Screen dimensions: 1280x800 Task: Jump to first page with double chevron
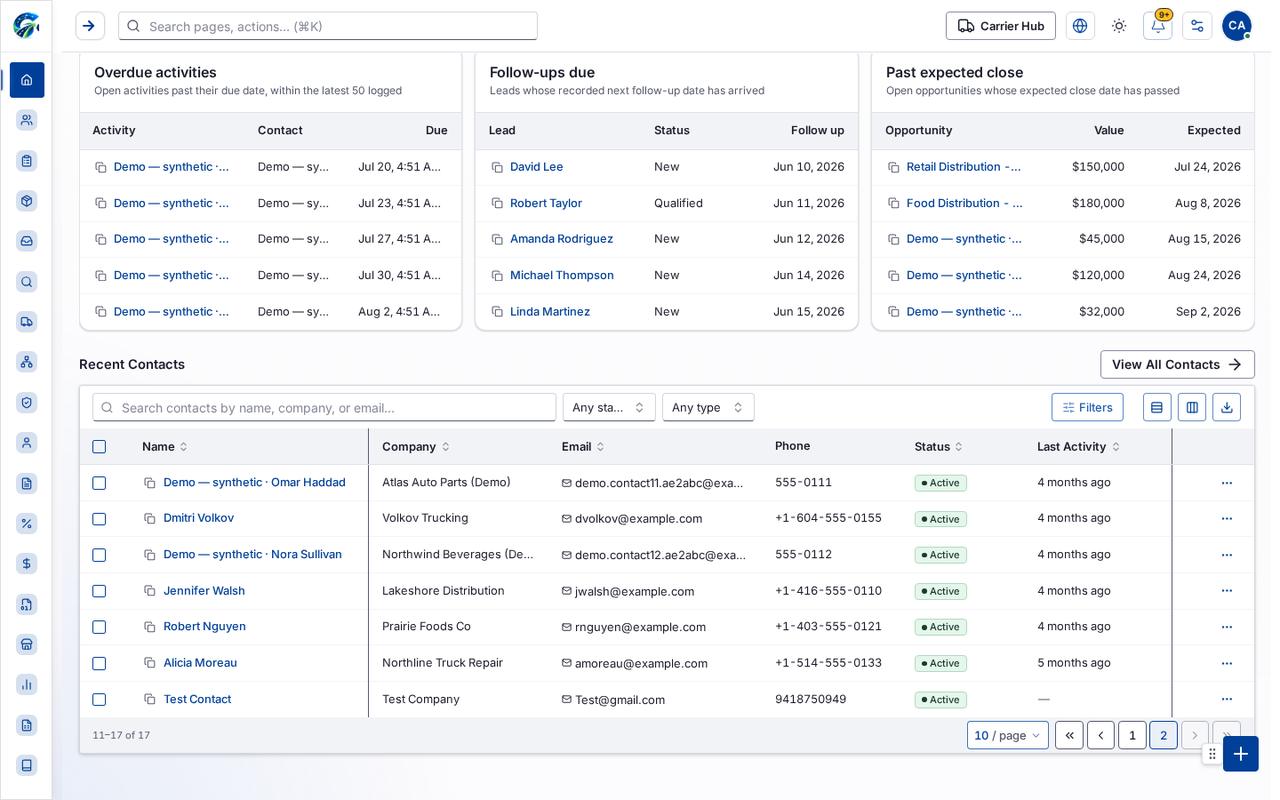[1069, 735]
